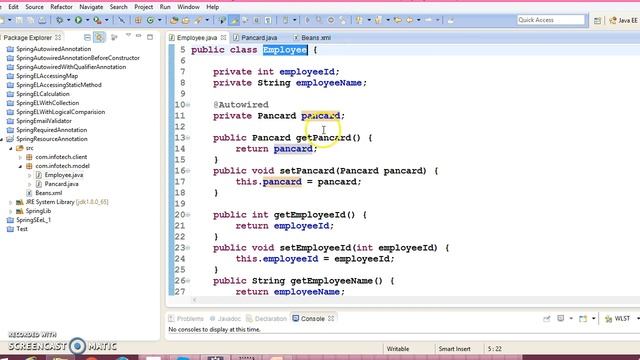Open the Source menu

click(x=34, y=7)
